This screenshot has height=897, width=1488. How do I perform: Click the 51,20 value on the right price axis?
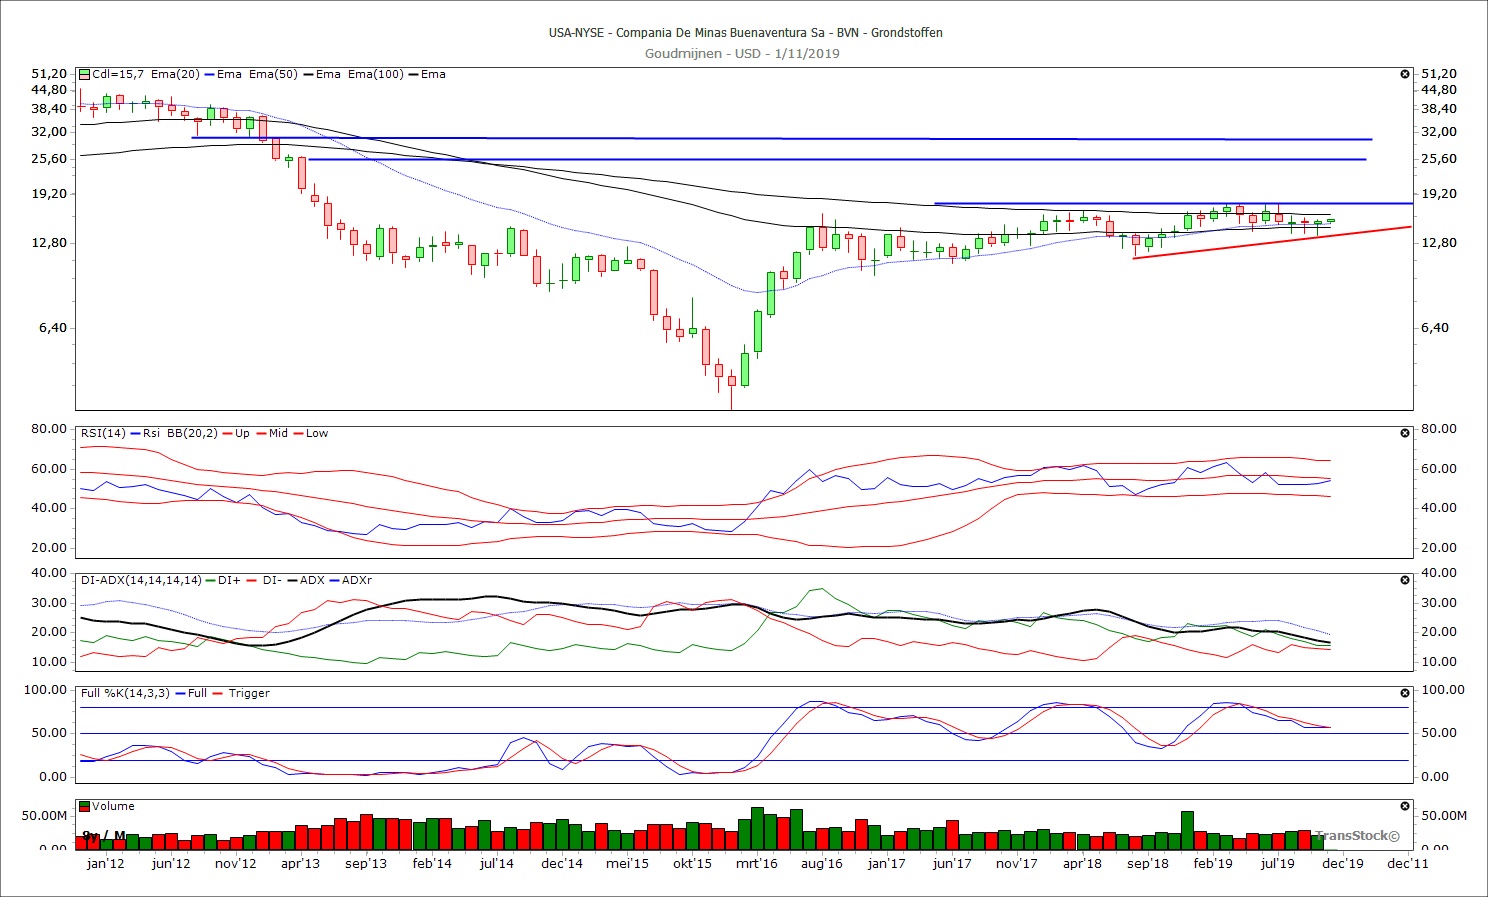(1439, 74)
